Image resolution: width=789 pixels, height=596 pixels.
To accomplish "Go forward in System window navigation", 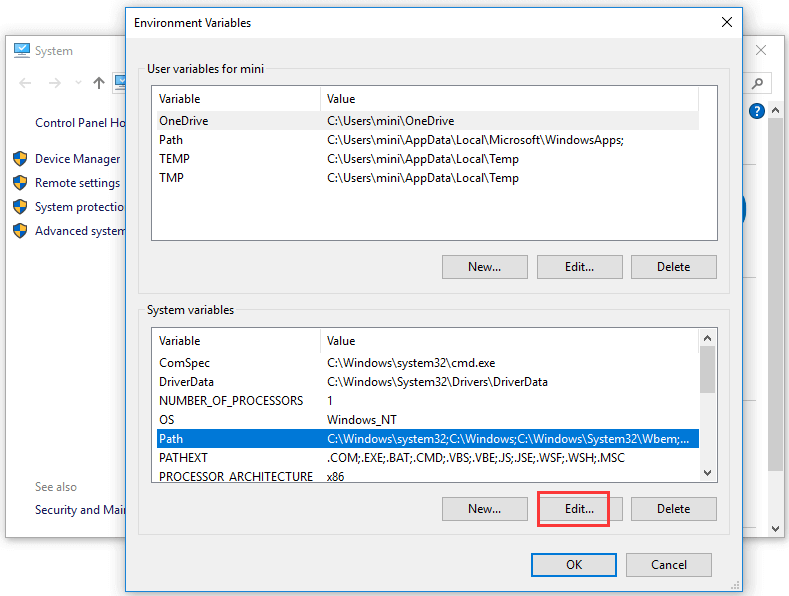I will click(x=54, y=83).
